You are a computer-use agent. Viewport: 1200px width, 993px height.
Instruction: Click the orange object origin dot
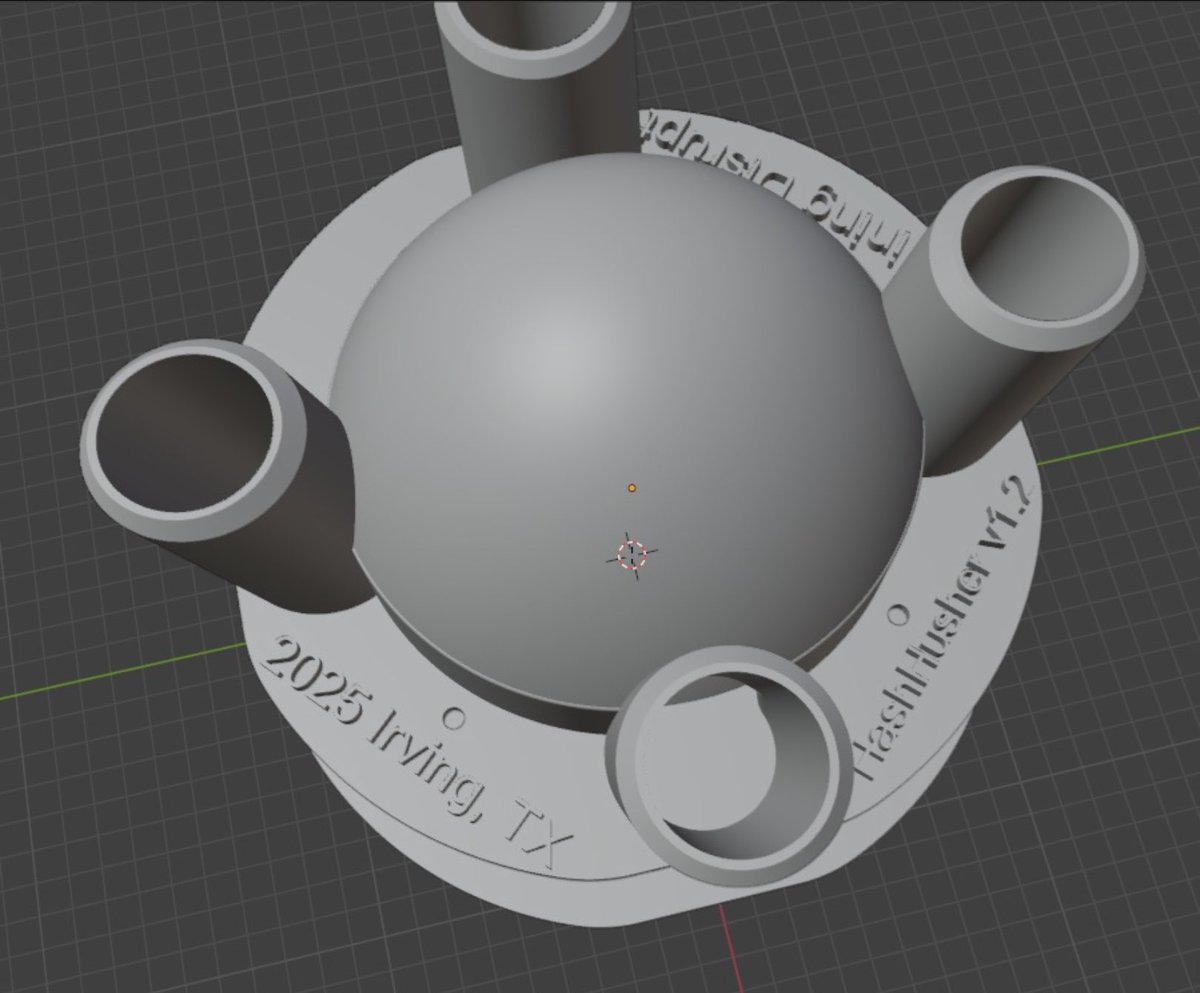[x=632, y=488]
